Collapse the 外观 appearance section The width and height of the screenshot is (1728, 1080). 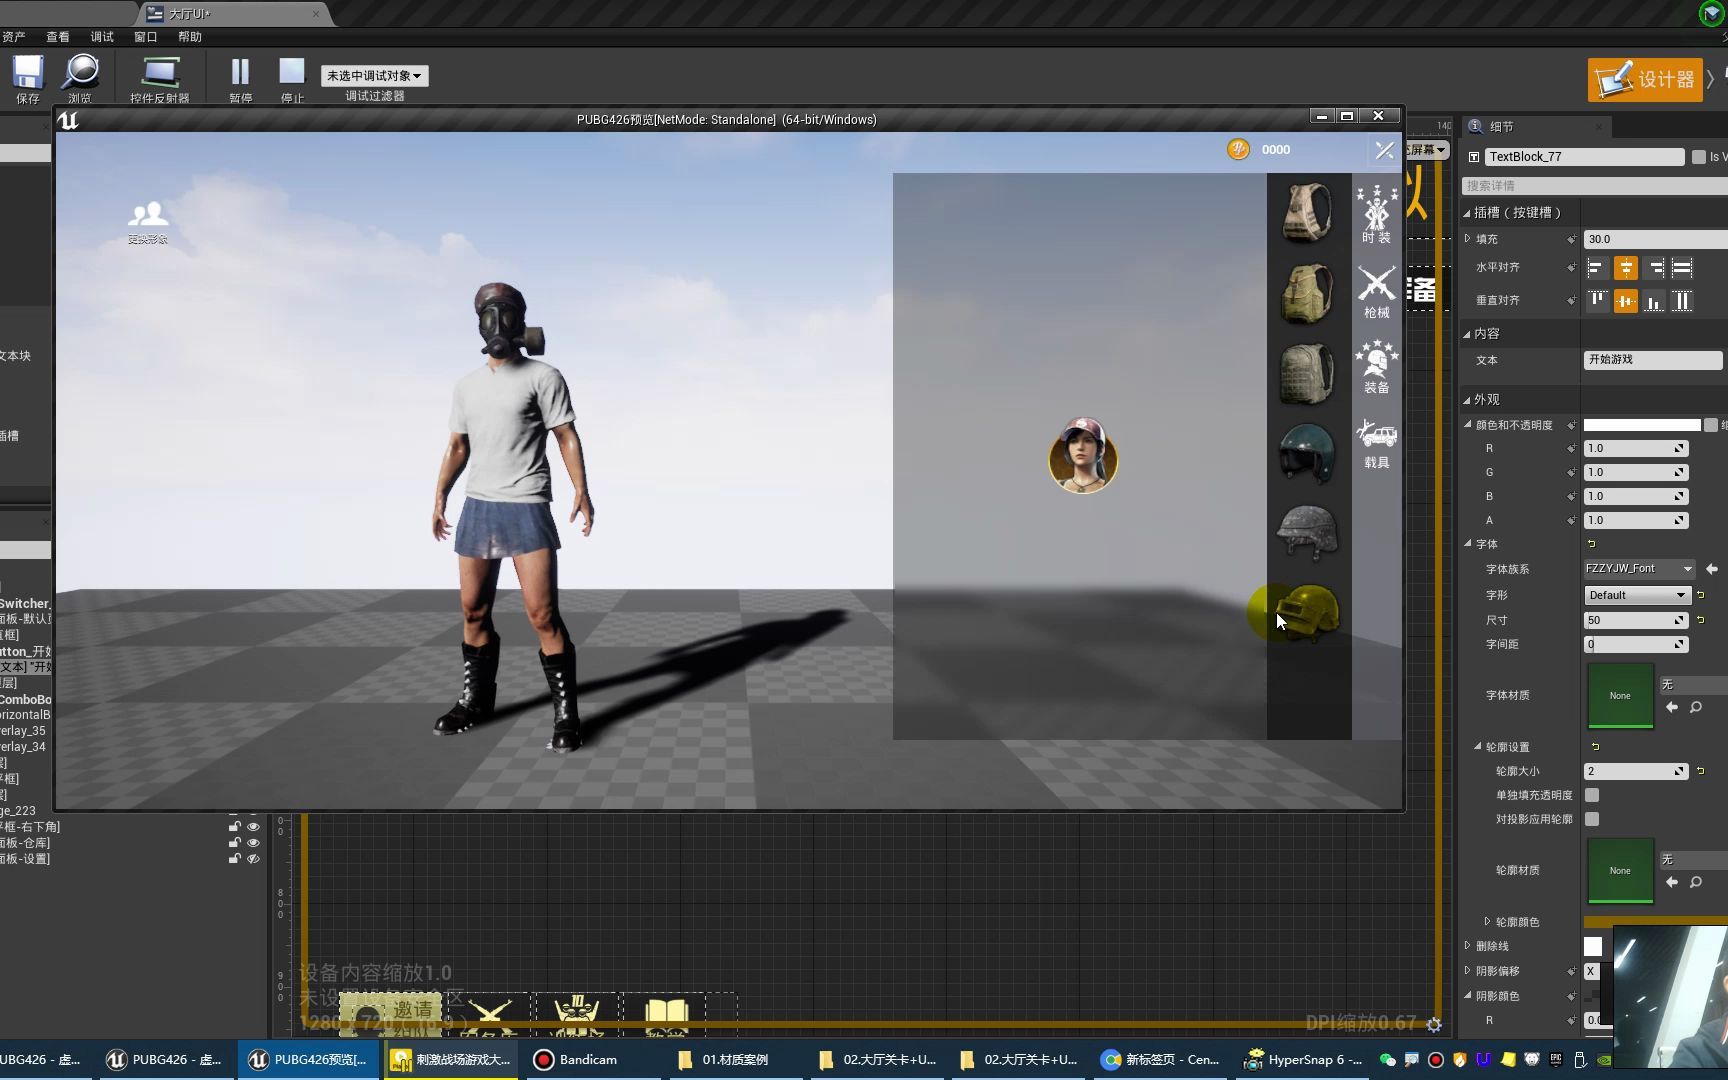click(x=1467, y=400)
